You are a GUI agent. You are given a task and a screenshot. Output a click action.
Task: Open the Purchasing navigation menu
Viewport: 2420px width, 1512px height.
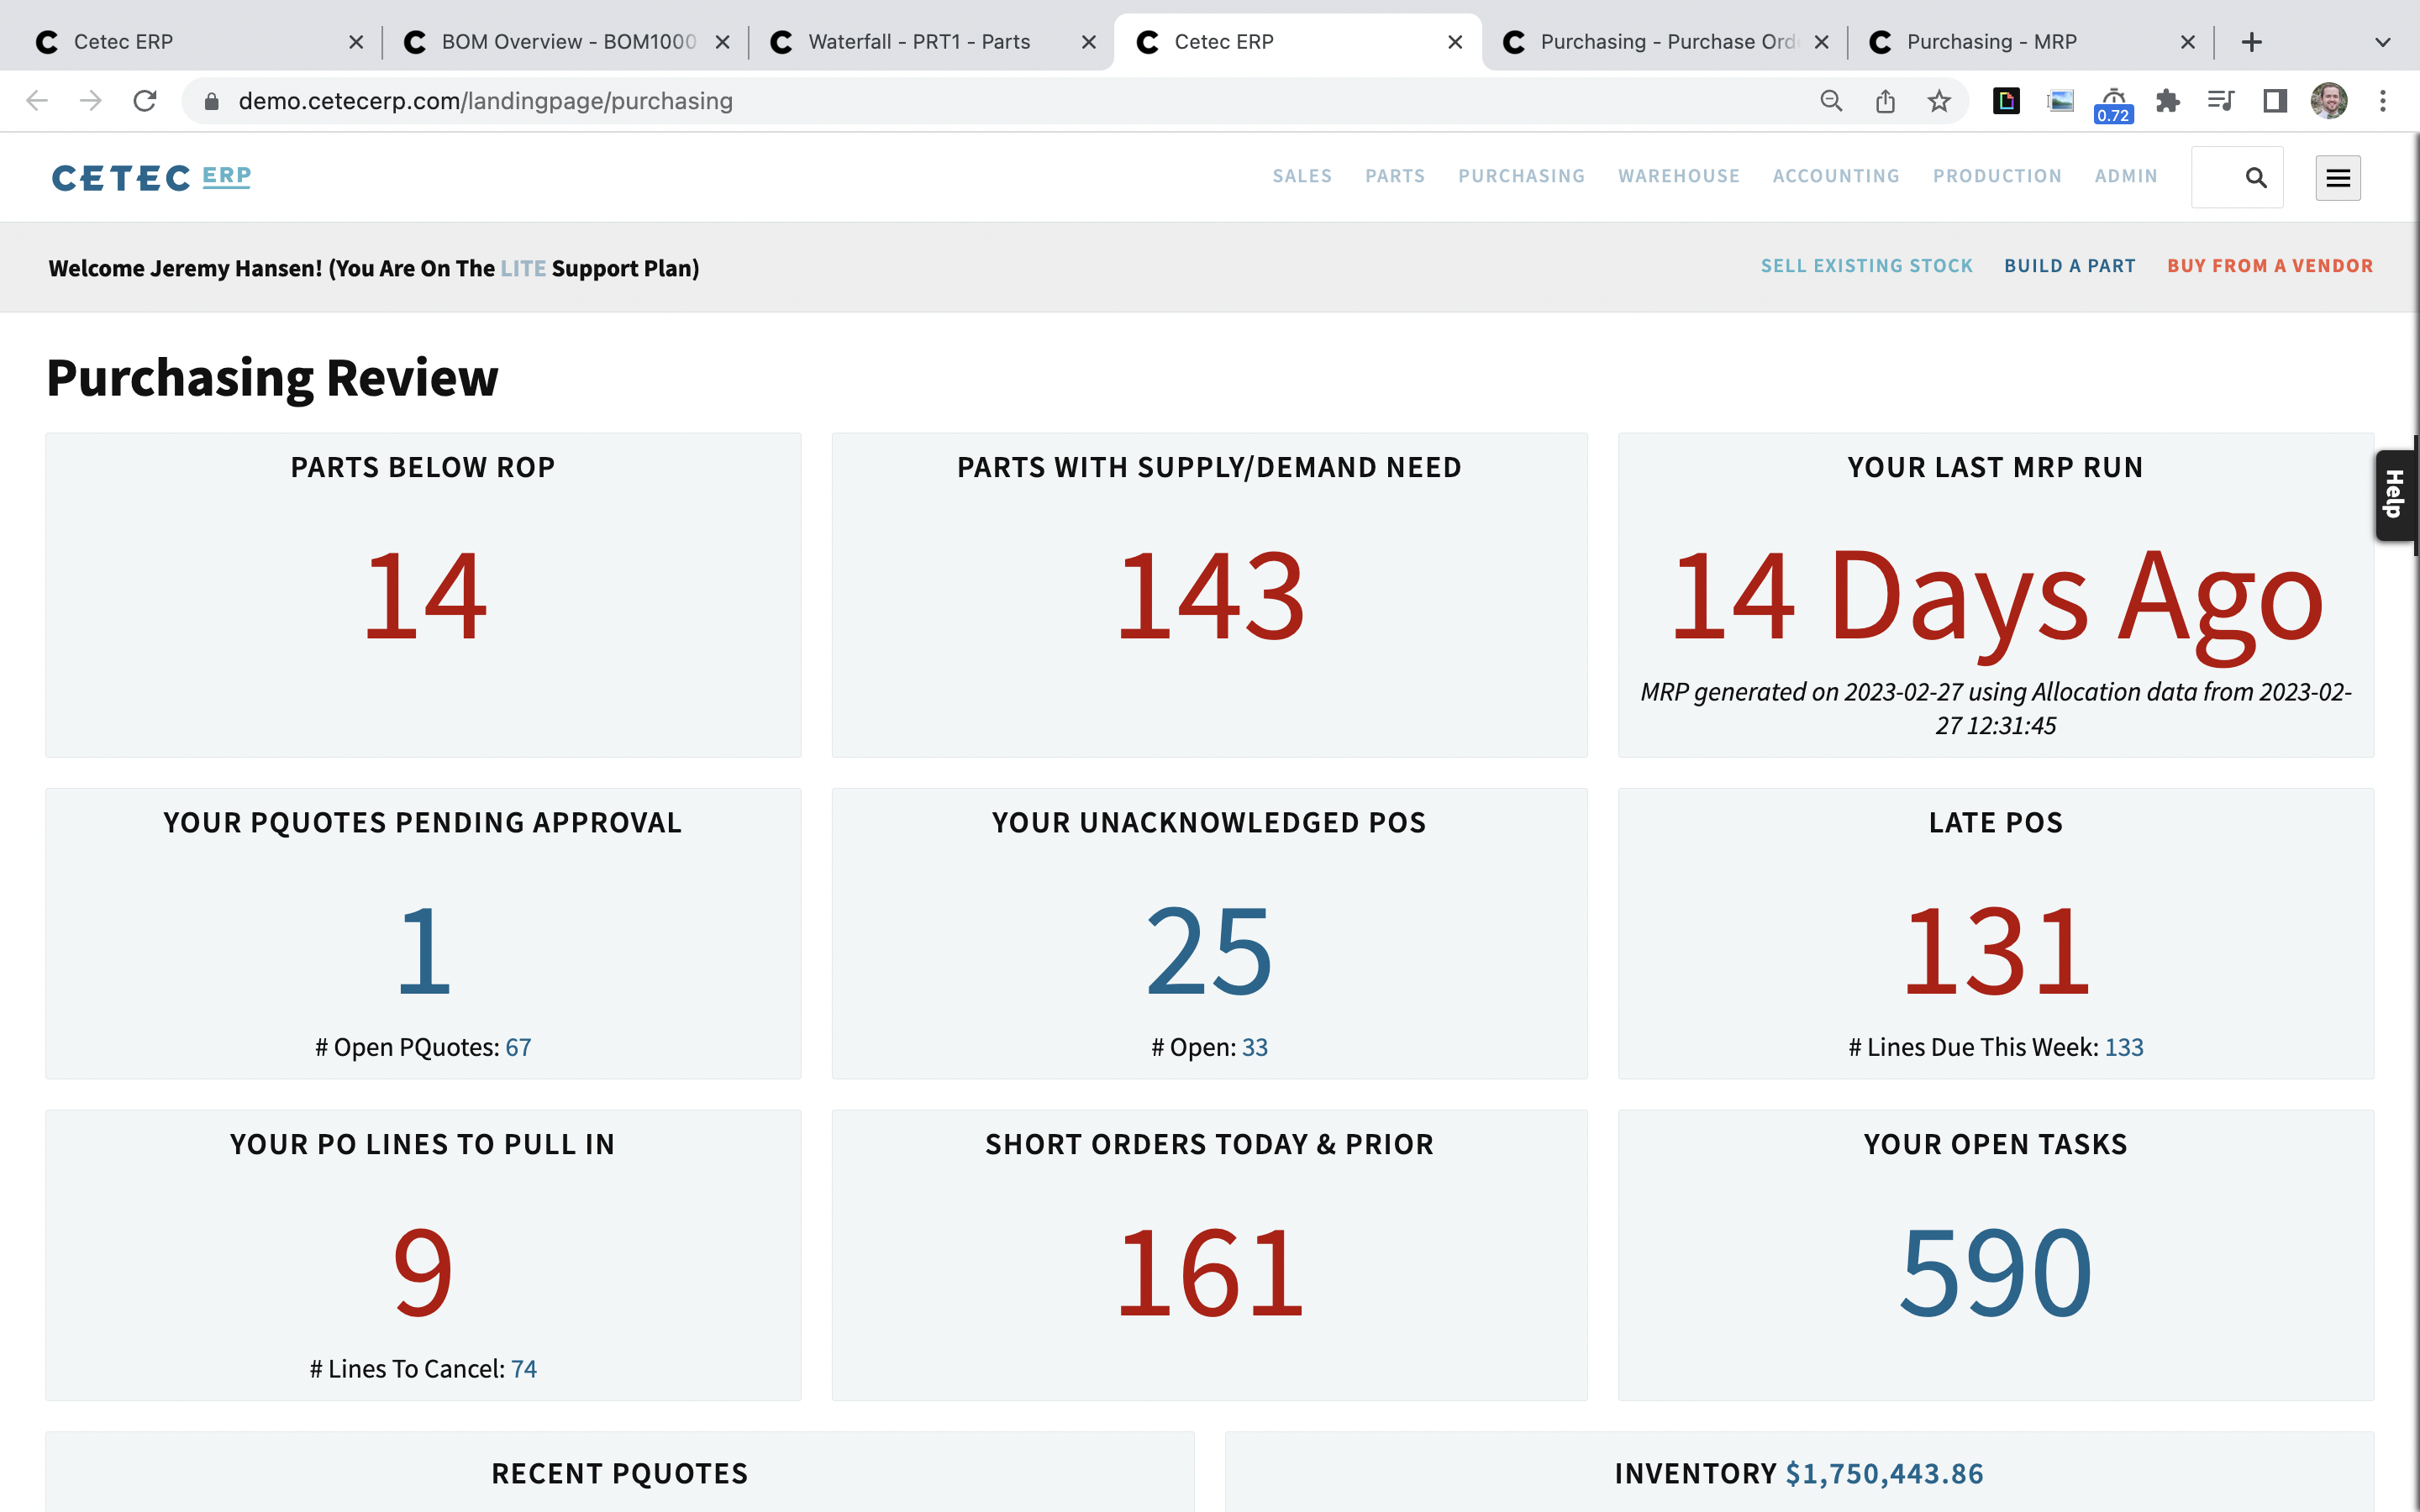click(x=1521, y=176)
